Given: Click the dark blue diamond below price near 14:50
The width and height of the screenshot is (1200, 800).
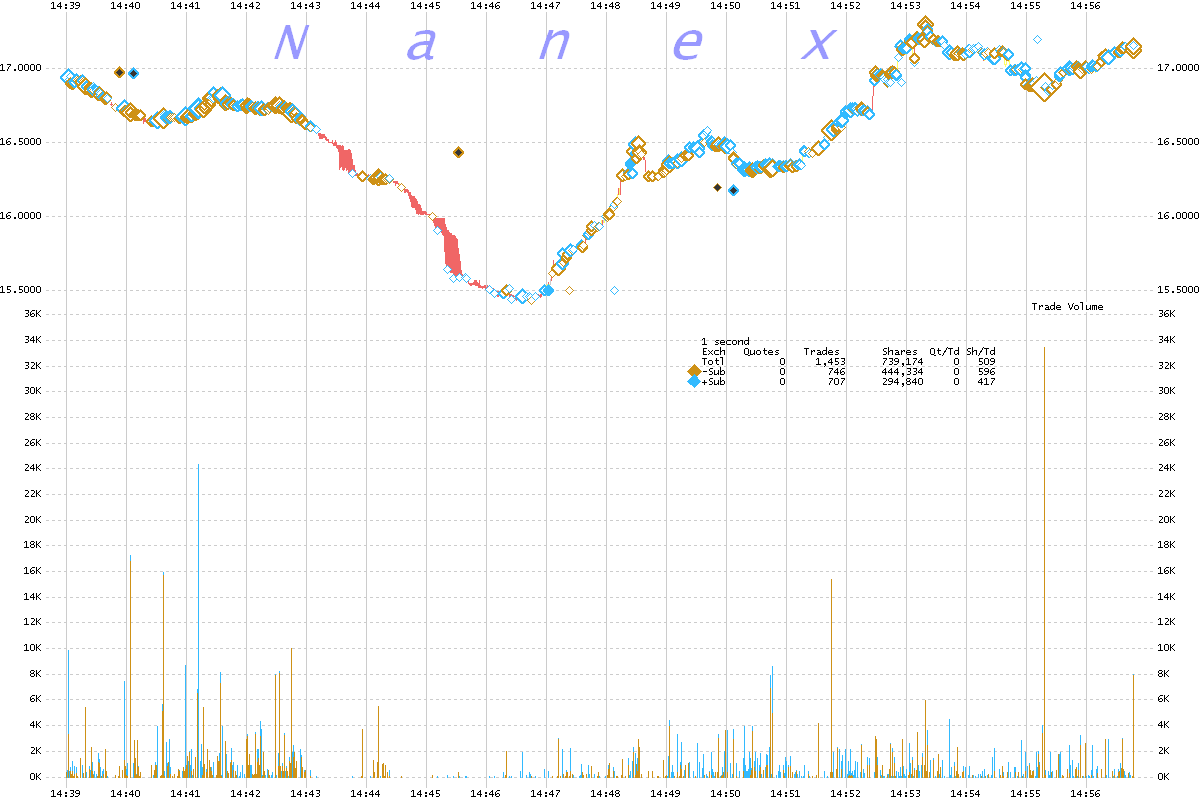Looking at the screenshot, I should click(x=733, y=190).
